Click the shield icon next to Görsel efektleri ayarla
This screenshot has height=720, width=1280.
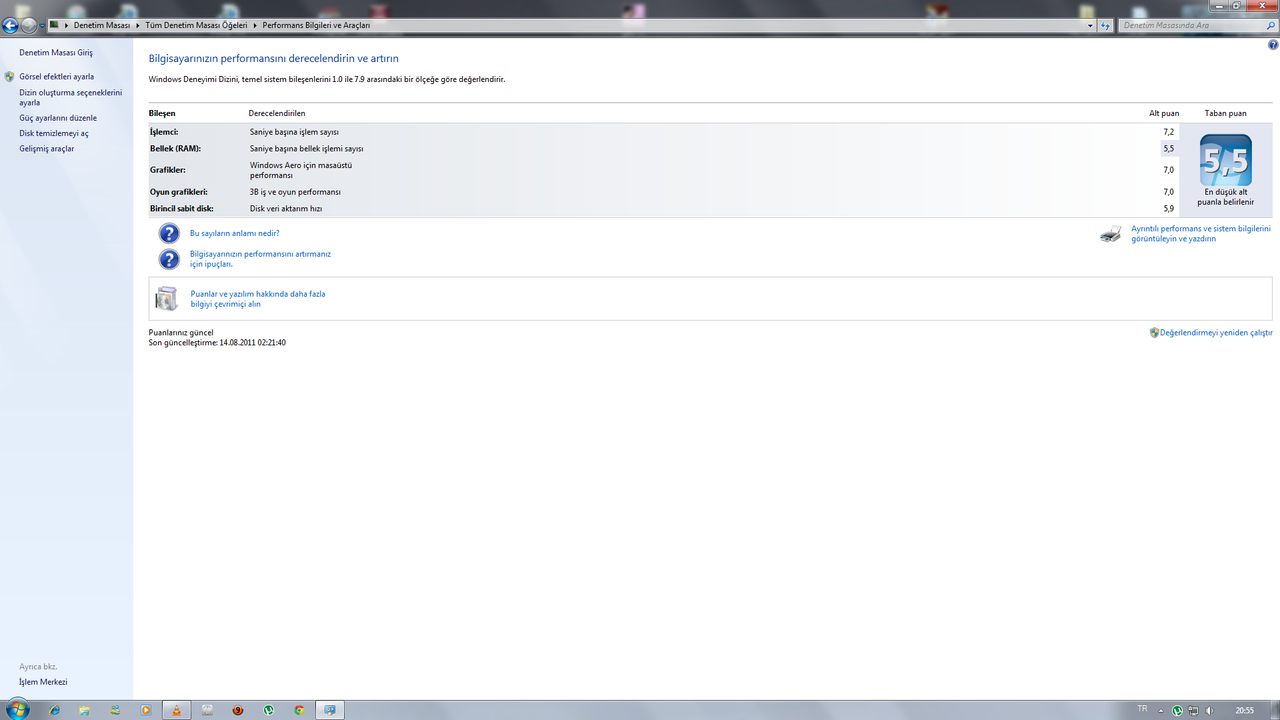click(9, 76)
